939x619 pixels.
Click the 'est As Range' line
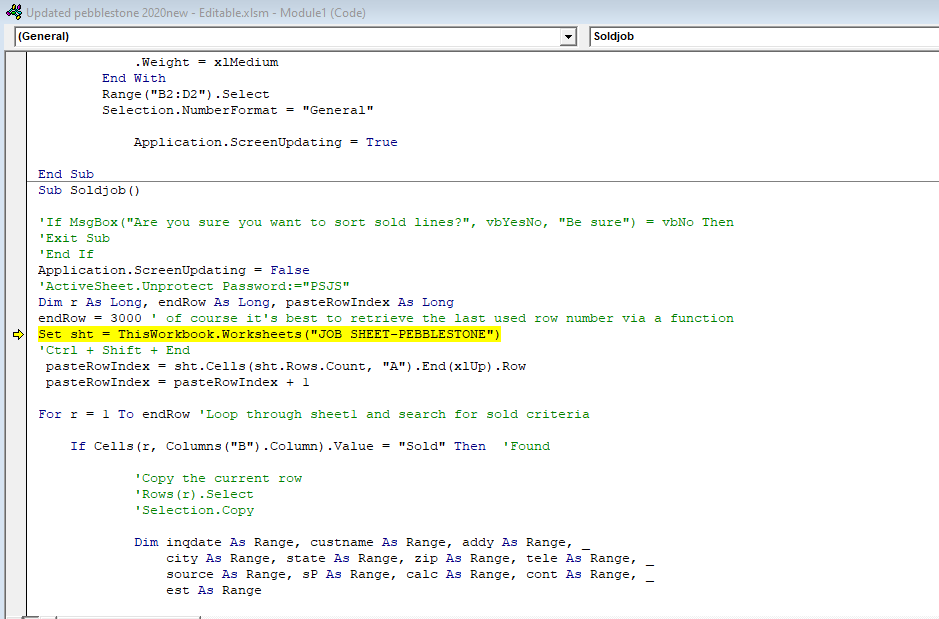(x=214, y=590)
